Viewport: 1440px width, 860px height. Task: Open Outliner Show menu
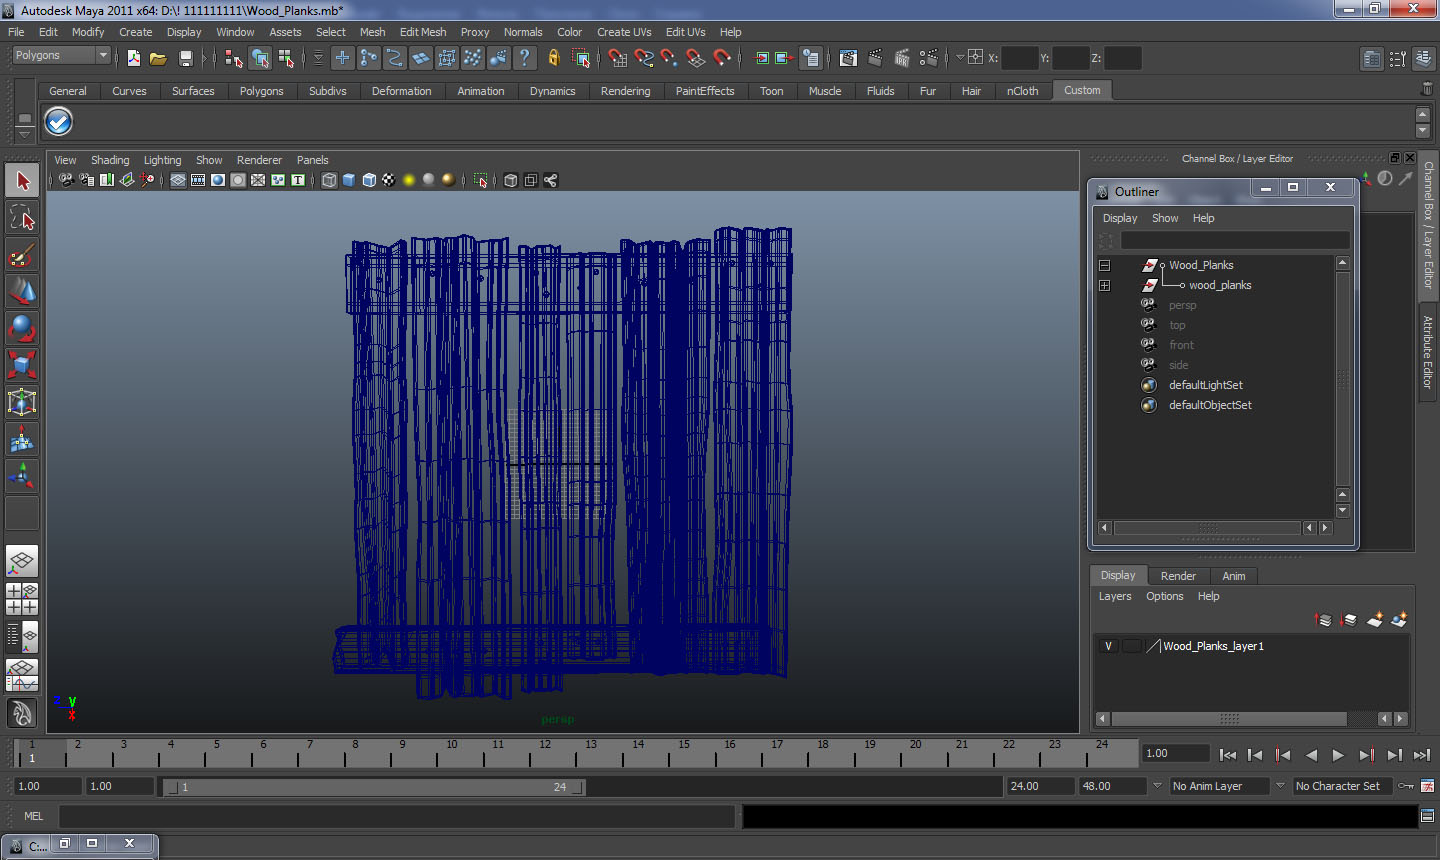pos(1165,218)
